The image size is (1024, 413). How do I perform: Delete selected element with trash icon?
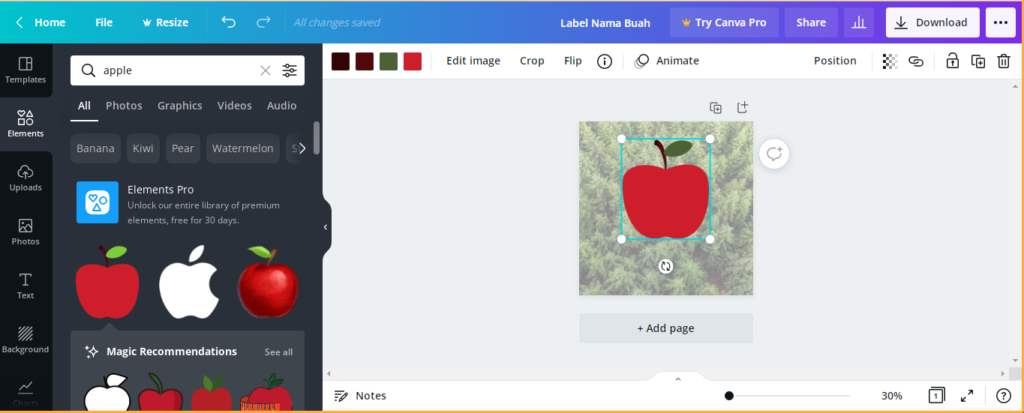point(1003,61)
